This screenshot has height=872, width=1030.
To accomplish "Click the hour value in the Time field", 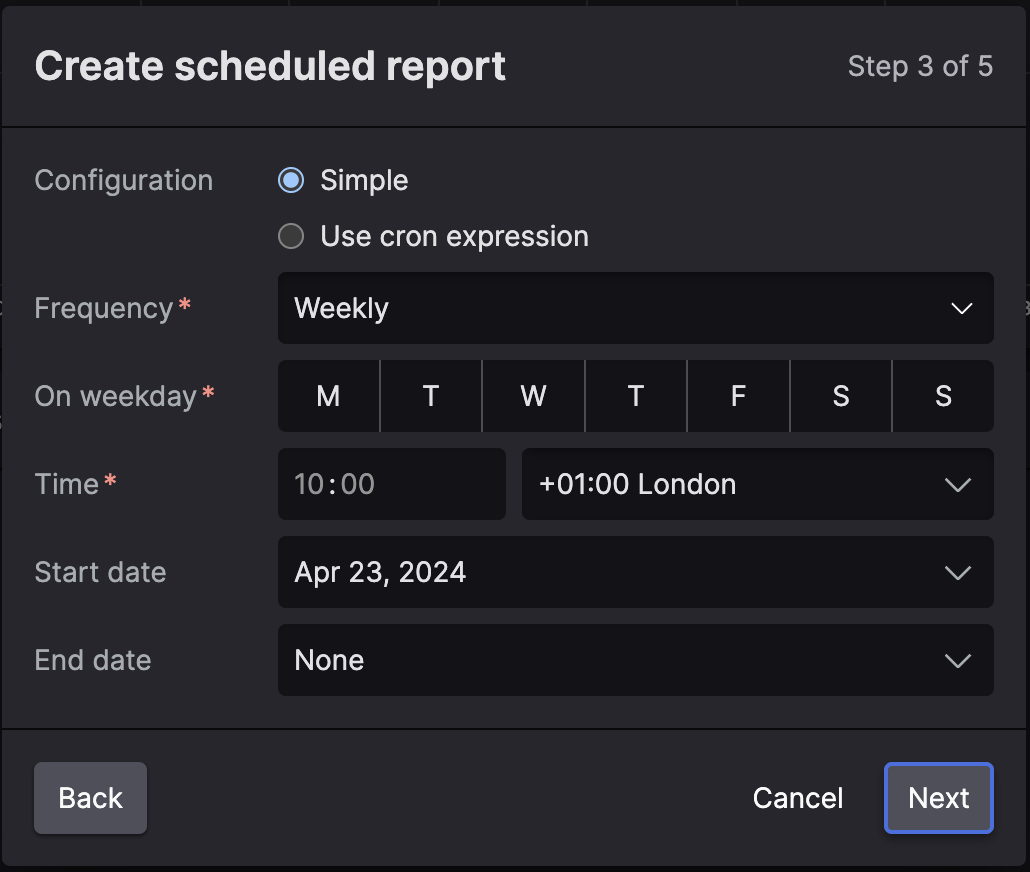I will (309, 485).
